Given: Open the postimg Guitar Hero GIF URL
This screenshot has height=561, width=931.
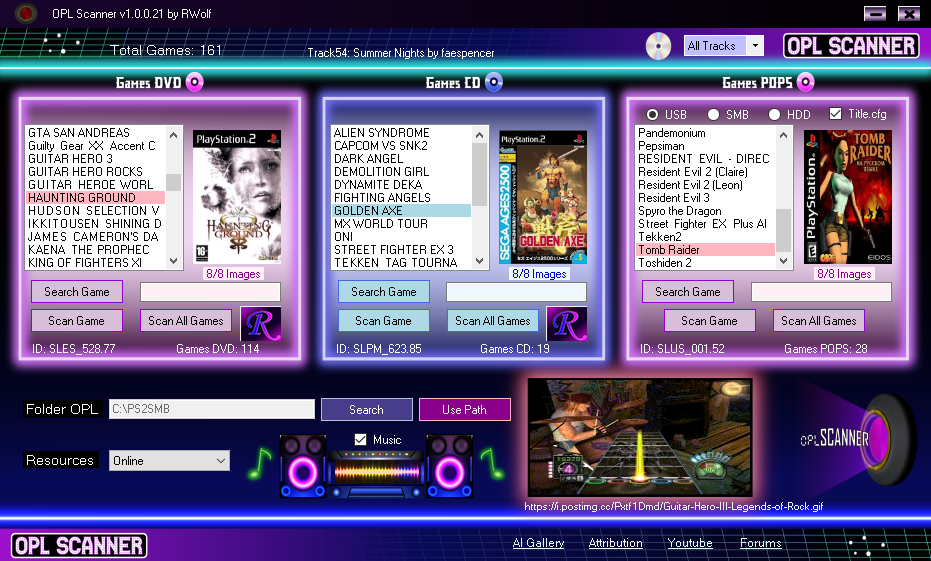Looking at the screenshot, I should (673, 506).
